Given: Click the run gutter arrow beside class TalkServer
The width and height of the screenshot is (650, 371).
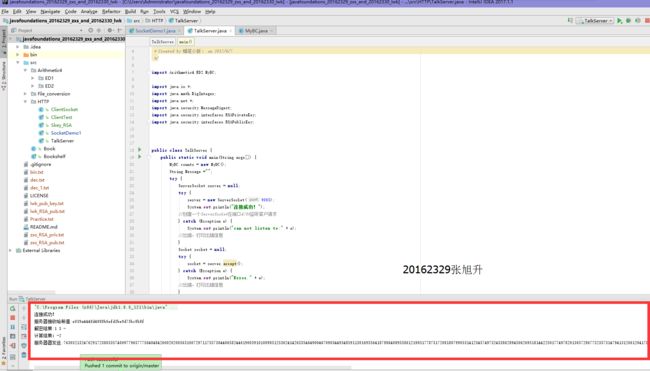Looking at the screenshot, I should 140,150.
